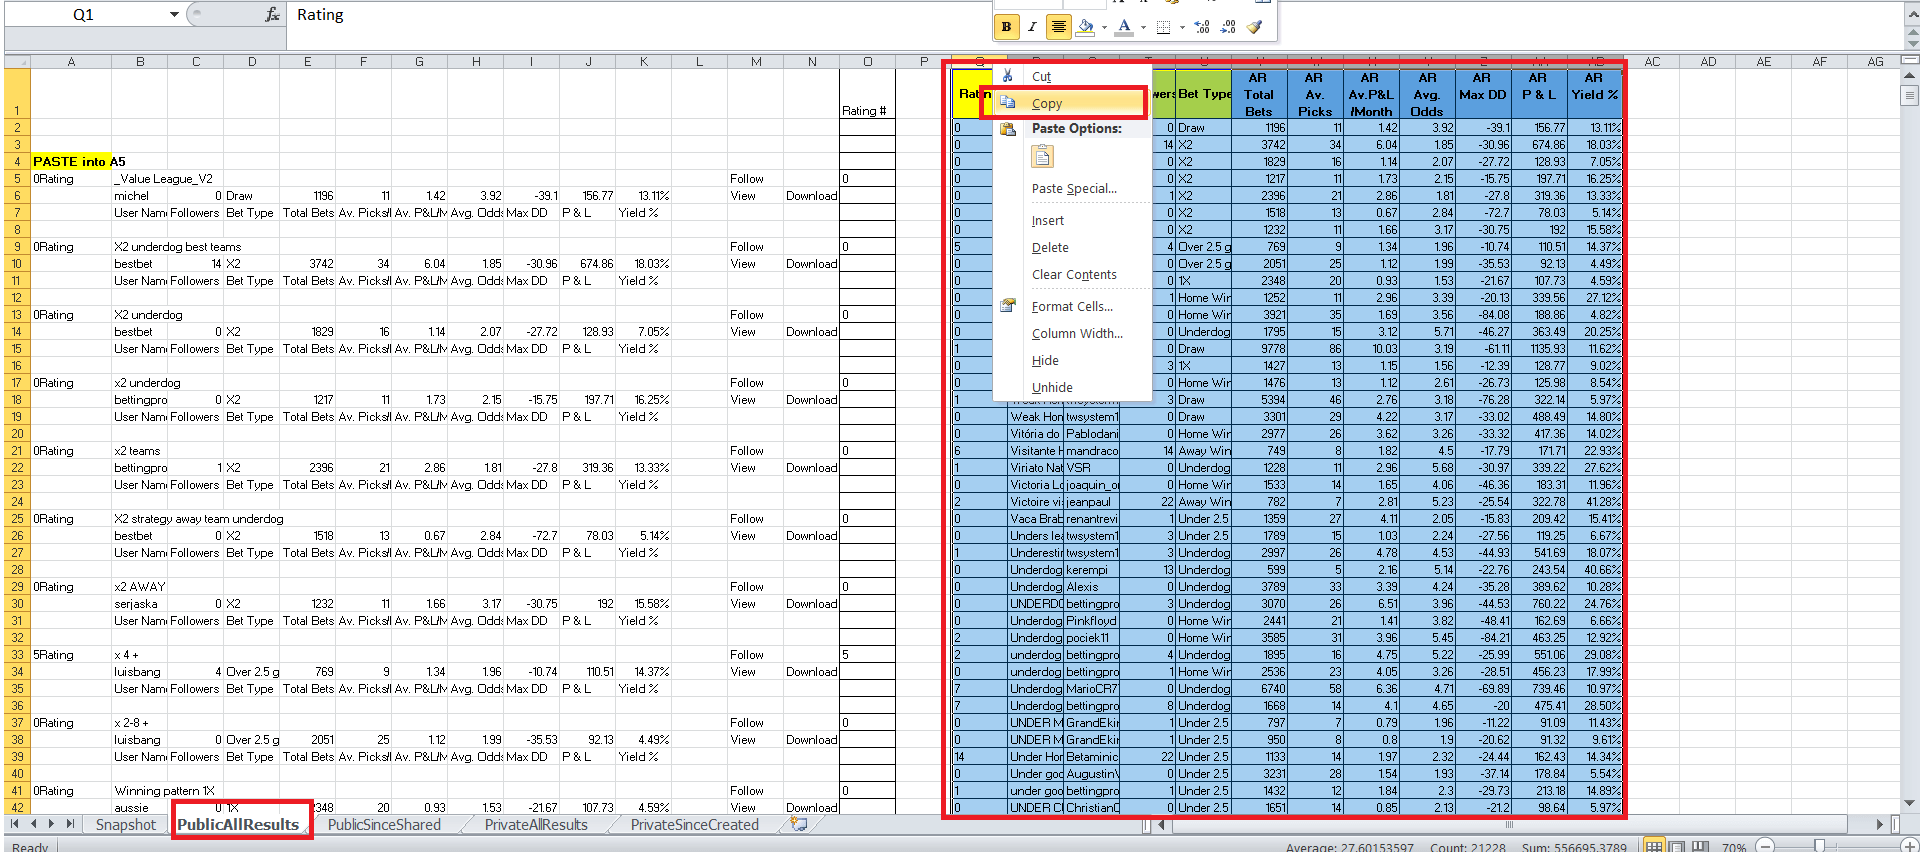Viewport: 1920px width, 852px height.
Task: Choose Column Width in context menu
Action: click(1077, 333)
